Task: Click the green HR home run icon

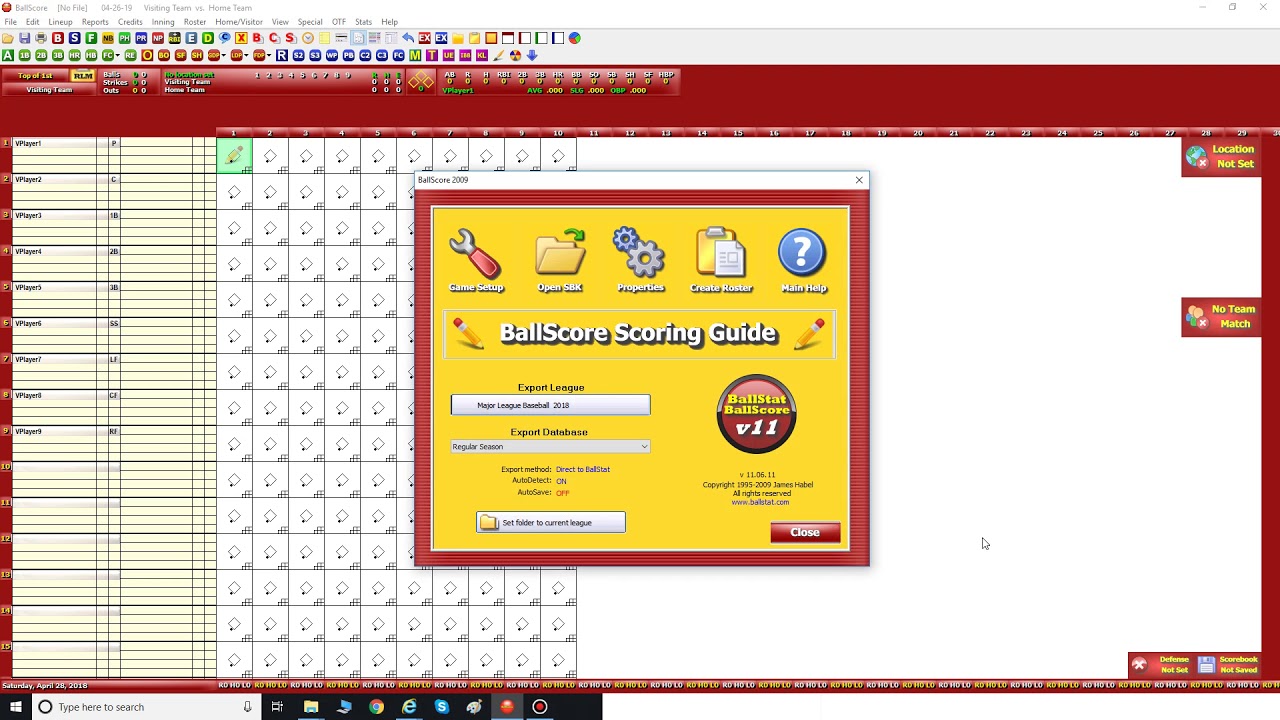Action: [74, 55]
